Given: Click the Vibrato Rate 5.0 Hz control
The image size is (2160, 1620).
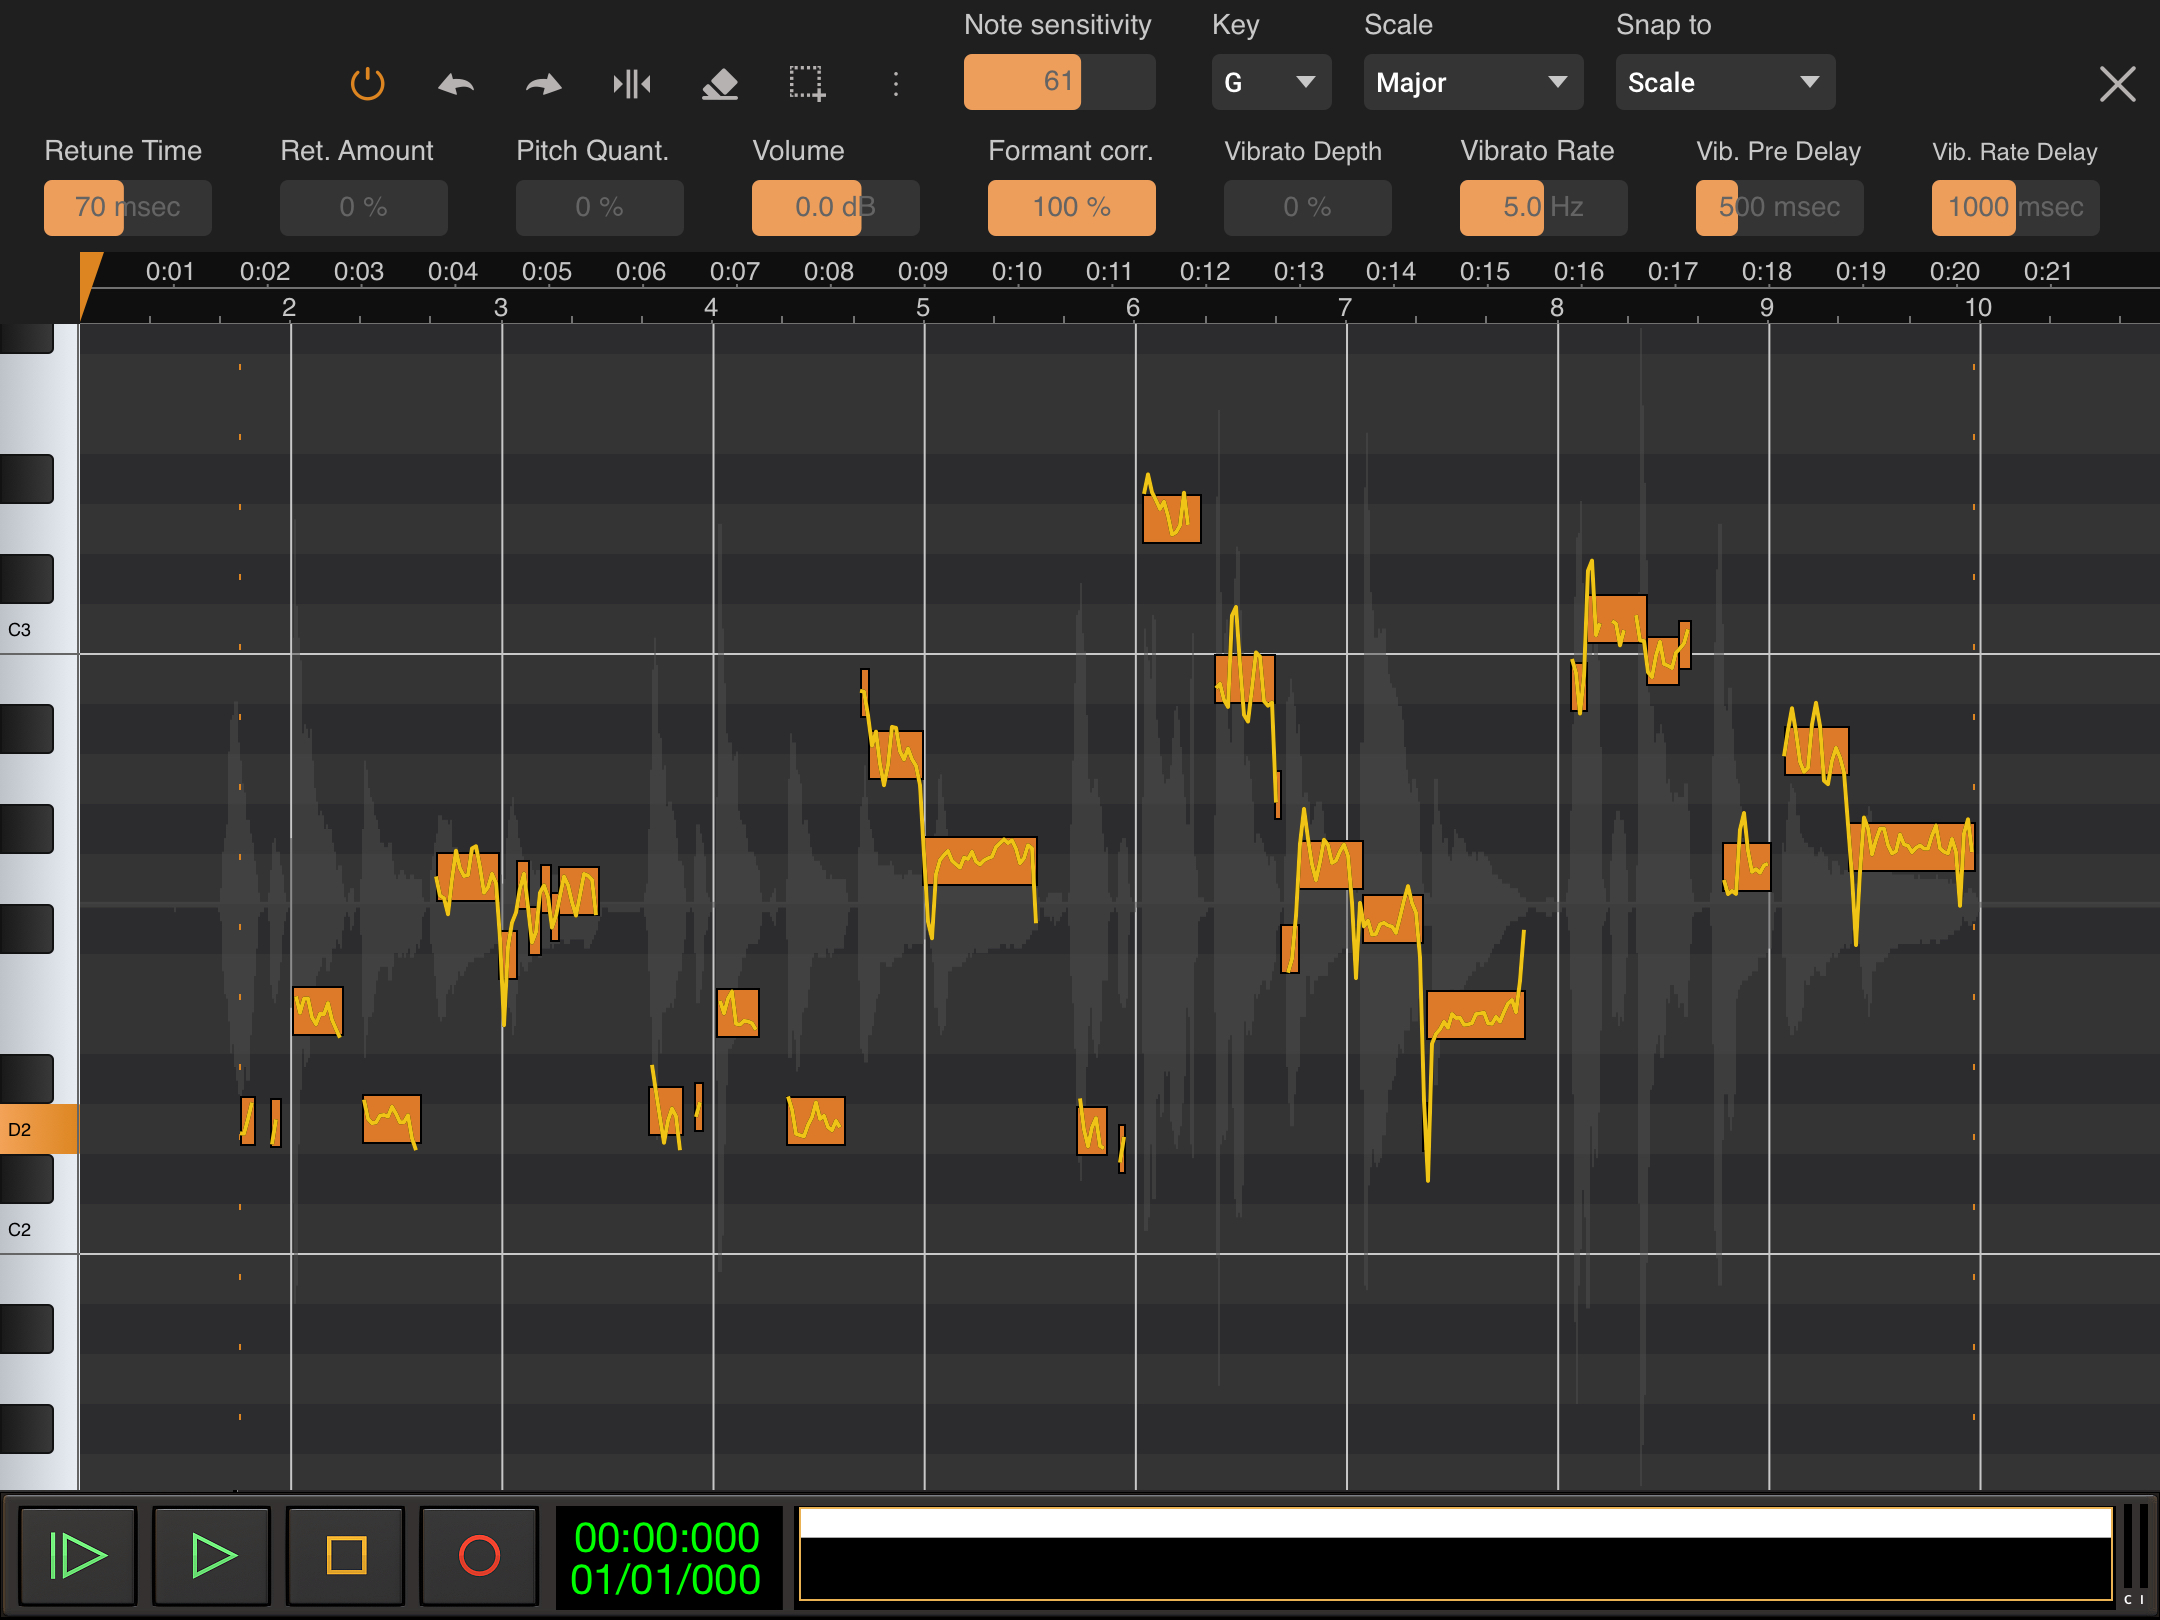Looking at the screenshot, I should [1542, 207].
